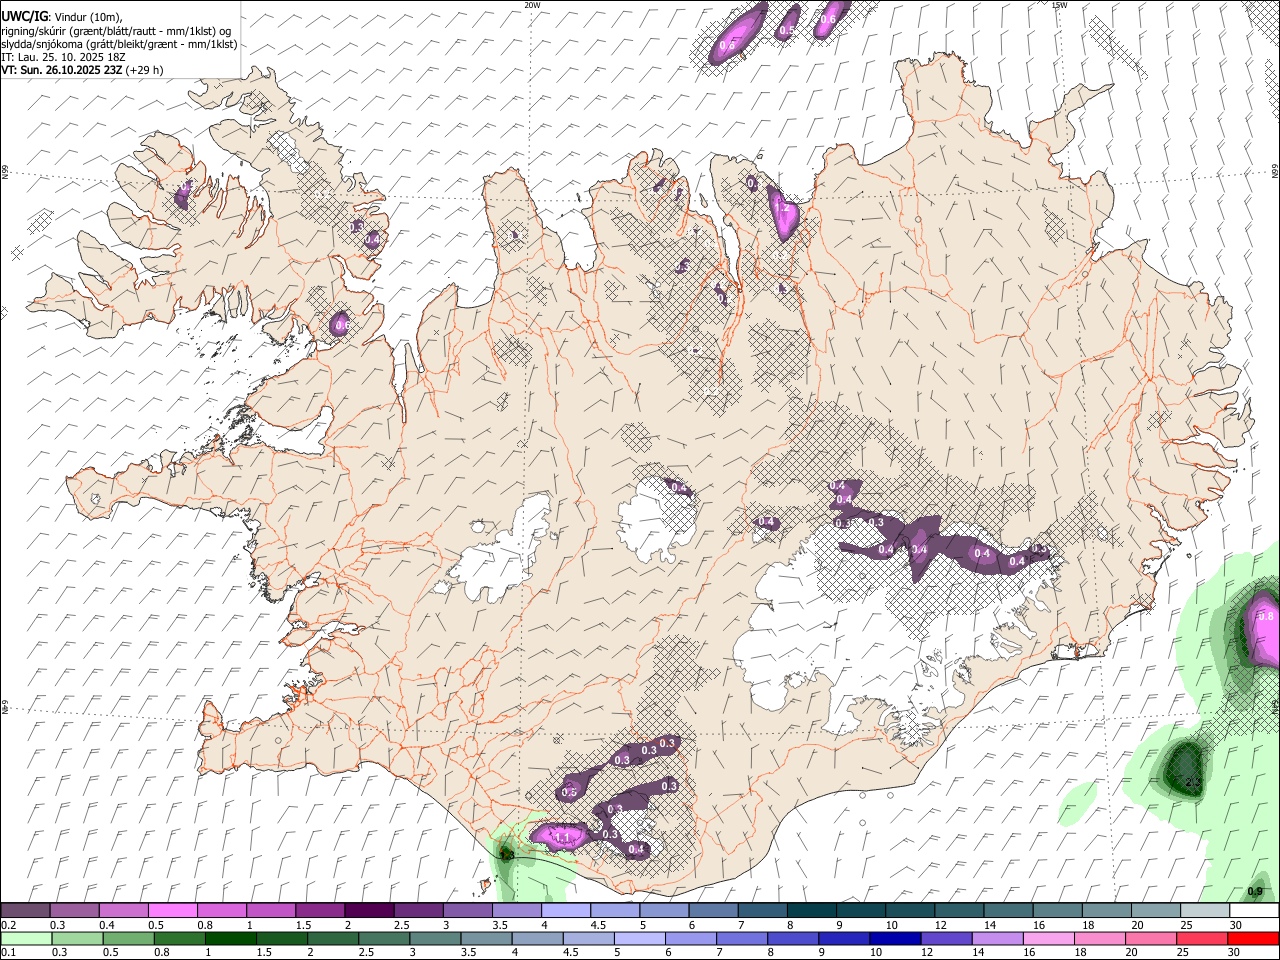
Task: Click the light grey 25 swatch, upper legend row
Action: 1204,911
